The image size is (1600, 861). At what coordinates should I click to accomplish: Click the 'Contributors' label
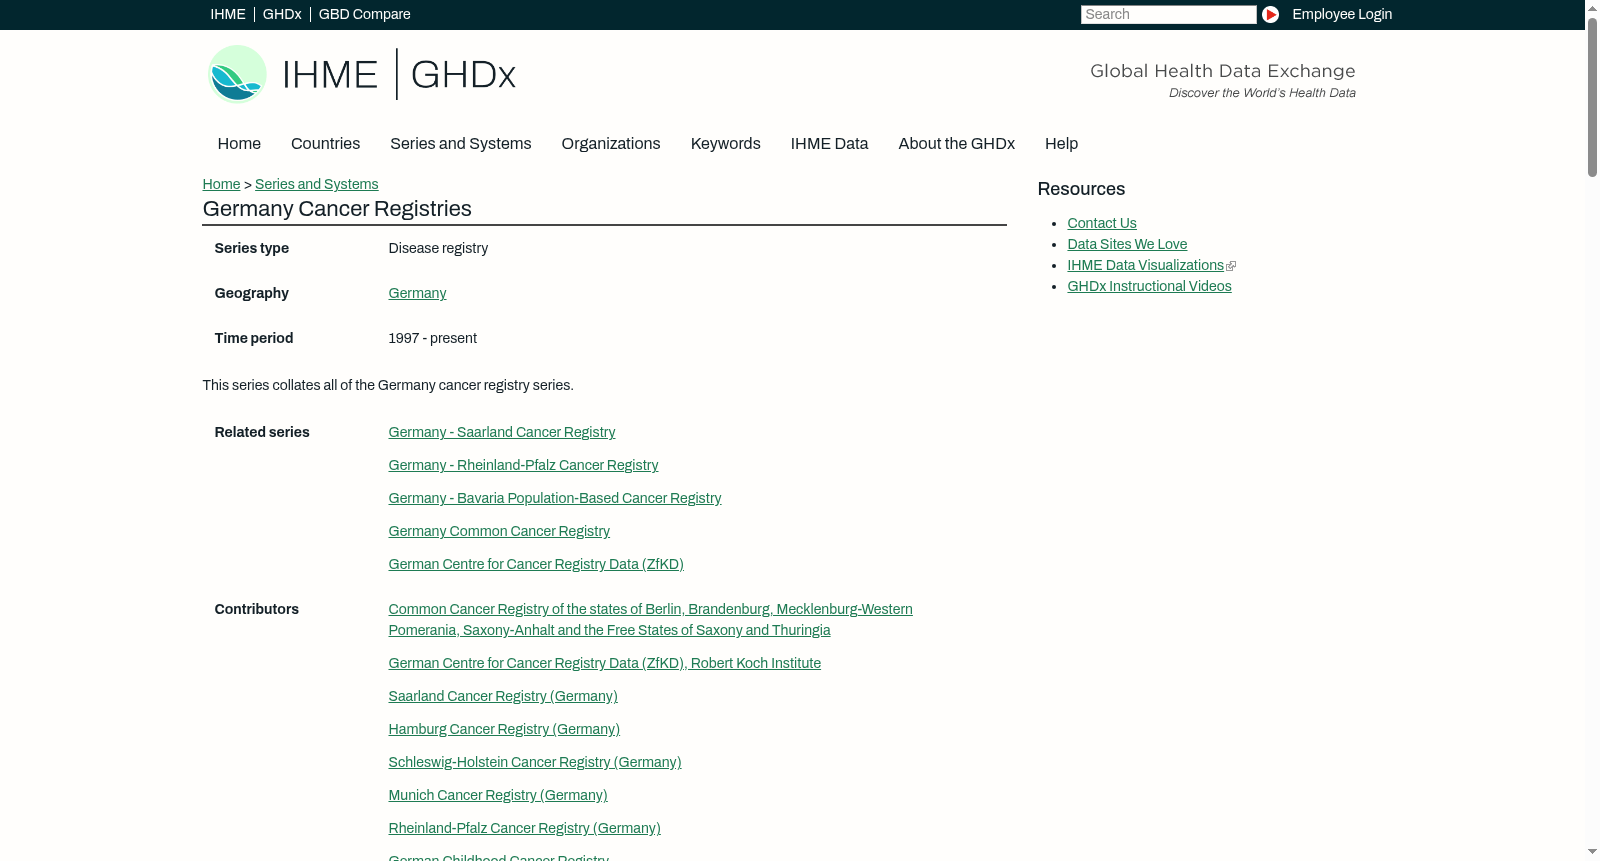coord(256,609)
